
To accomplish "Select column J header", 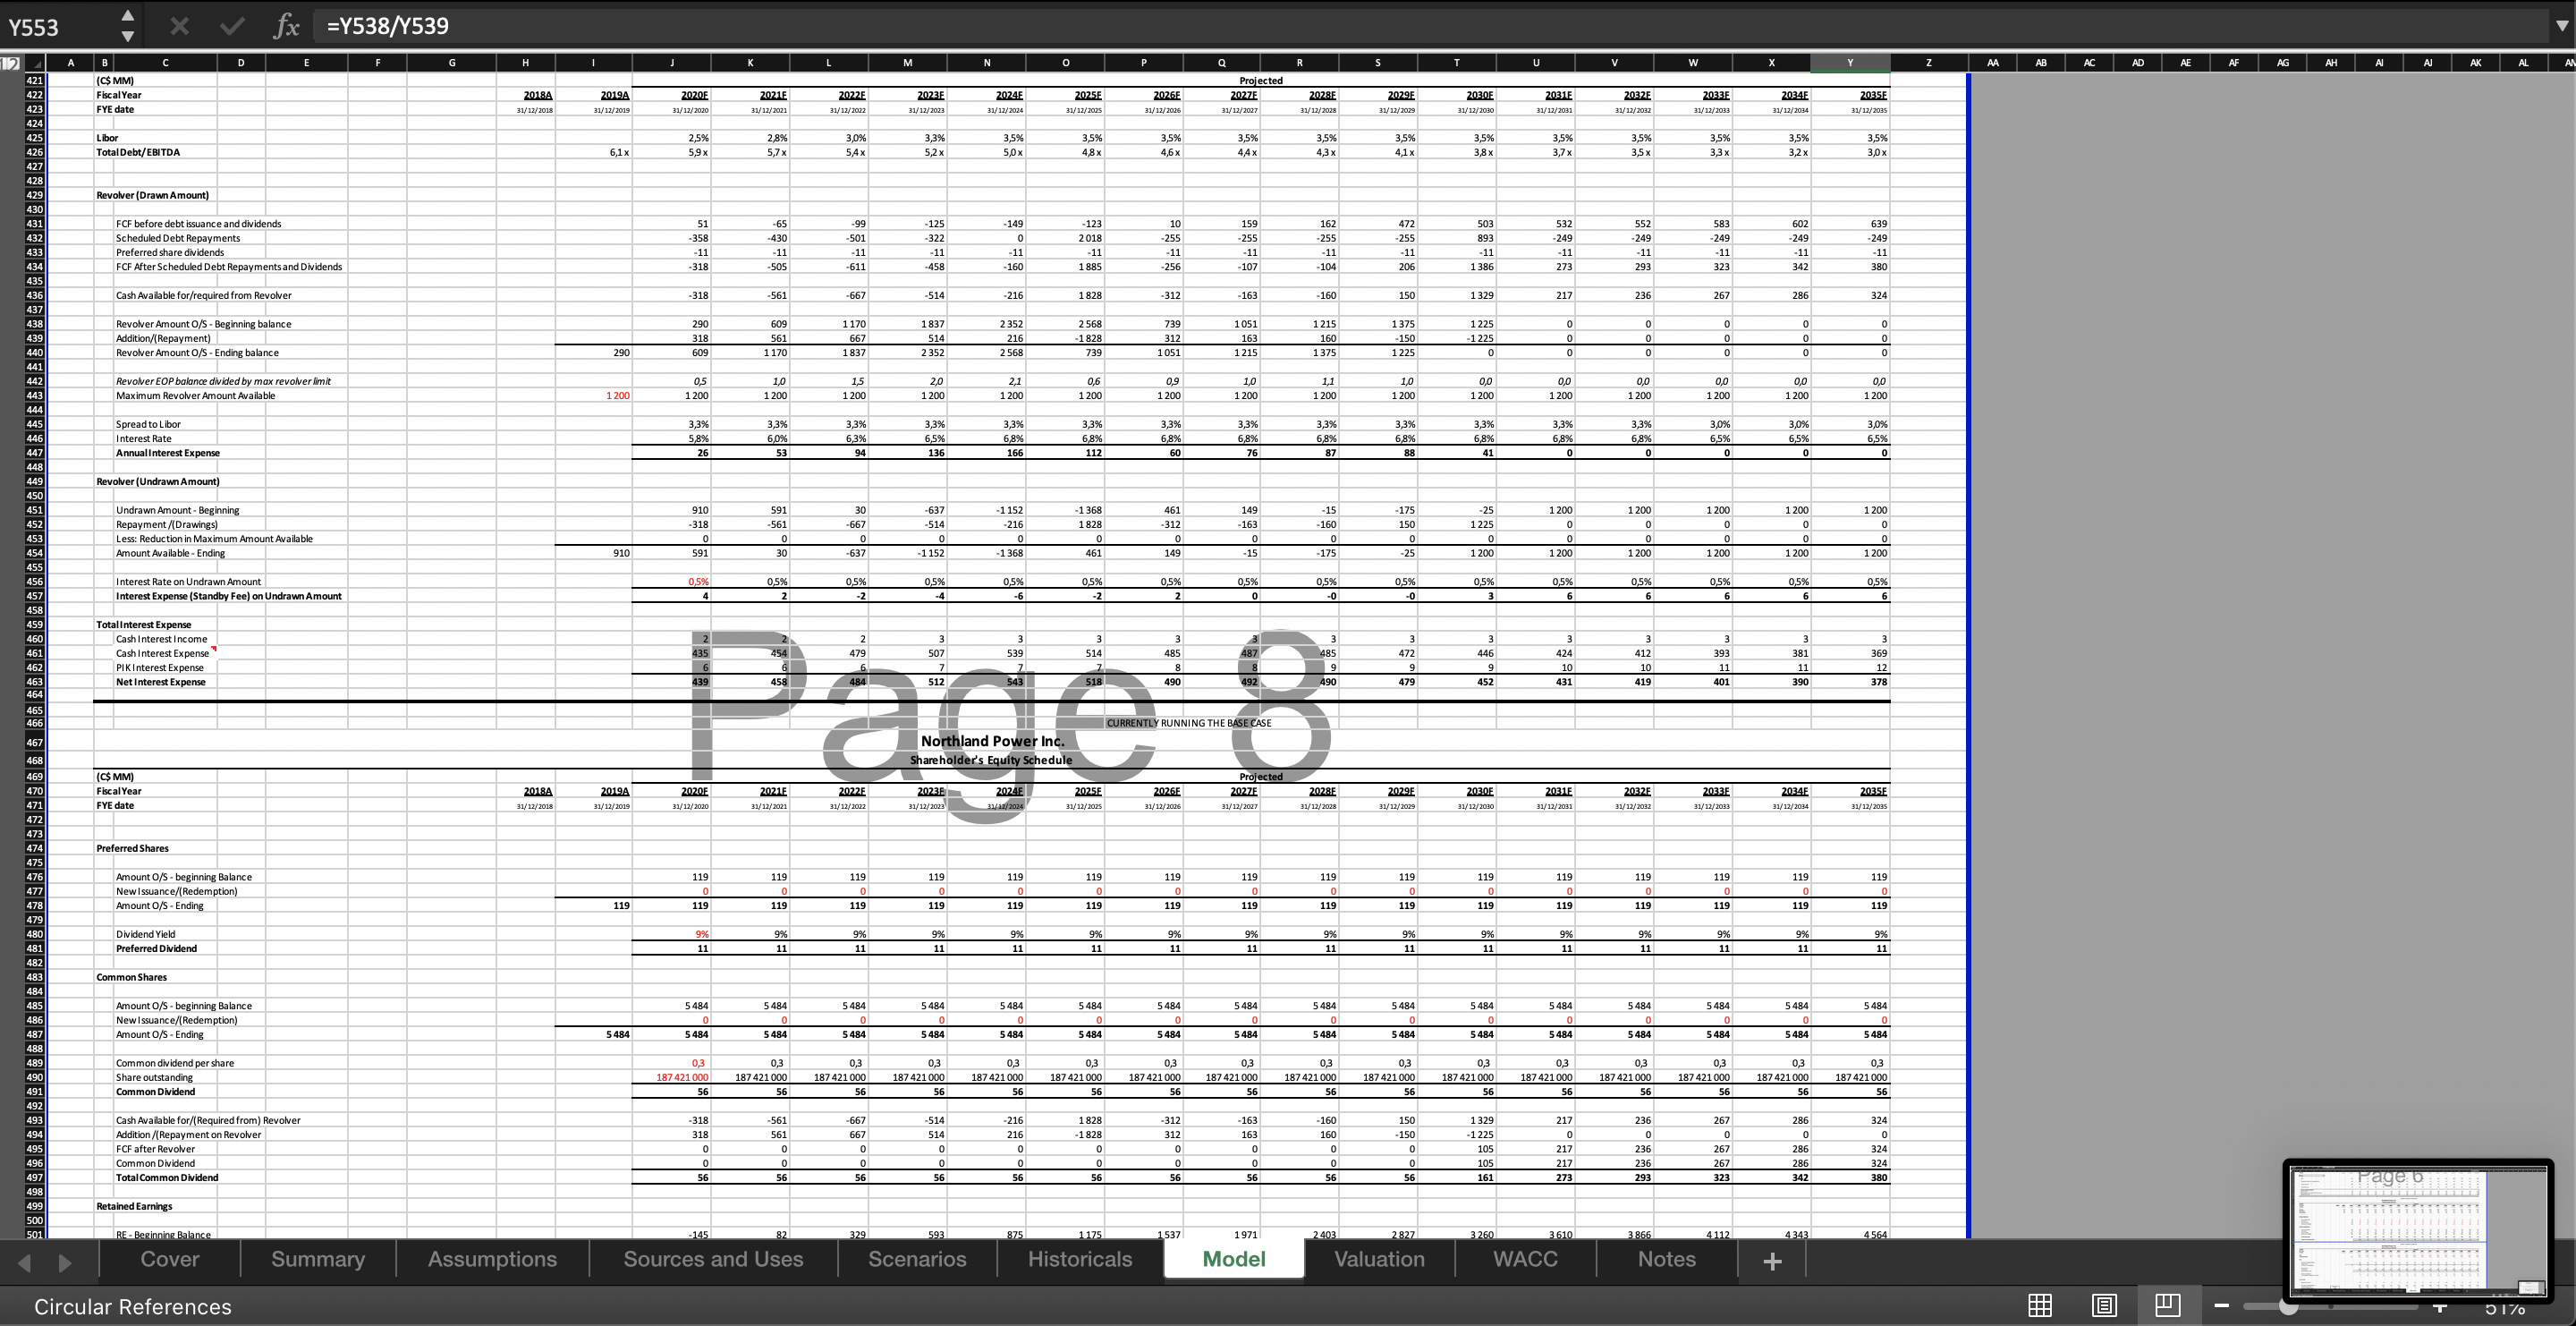I will click(672, 62).
